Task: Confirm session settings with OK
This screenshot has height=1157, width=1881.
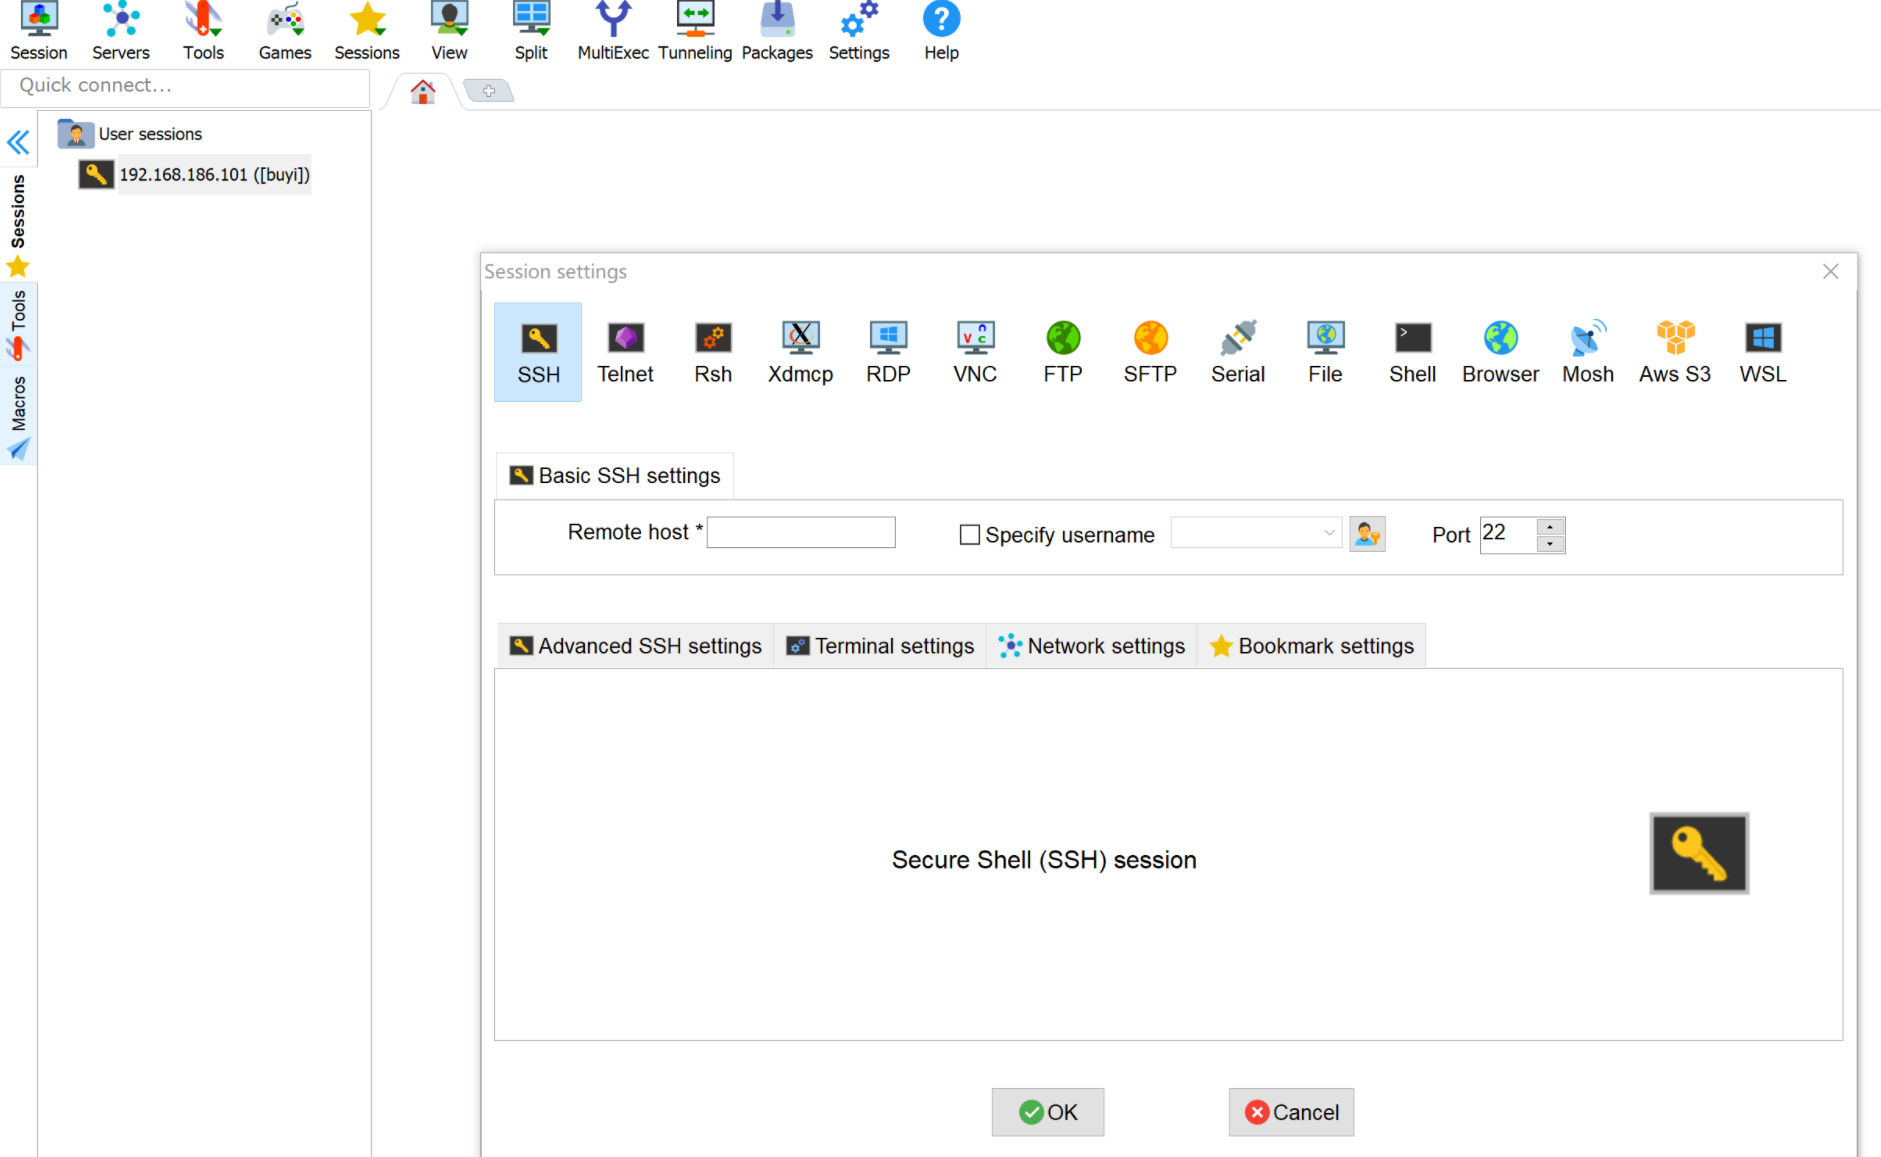Action: click(x=1047, y=1112)
